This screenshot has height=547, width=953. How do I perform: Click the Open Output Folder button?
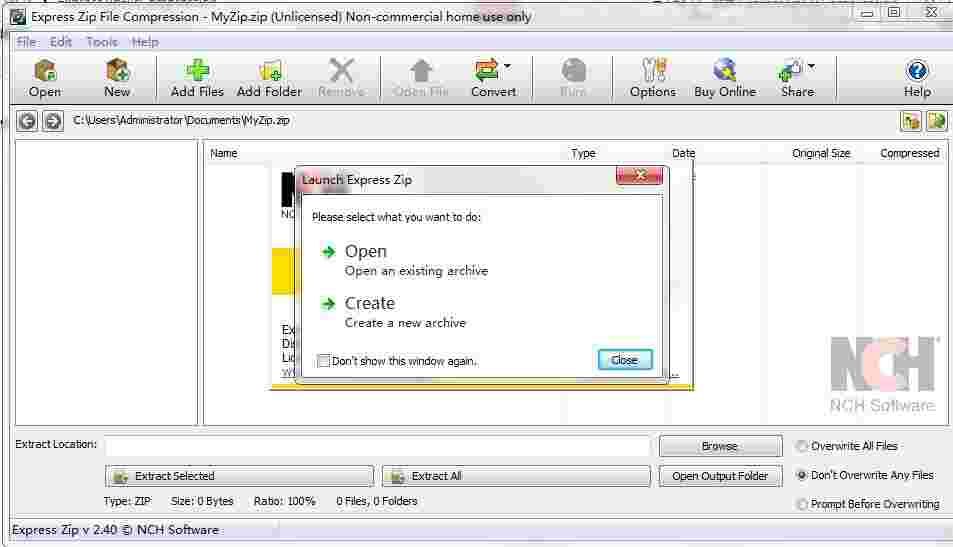tap(720, 476)
